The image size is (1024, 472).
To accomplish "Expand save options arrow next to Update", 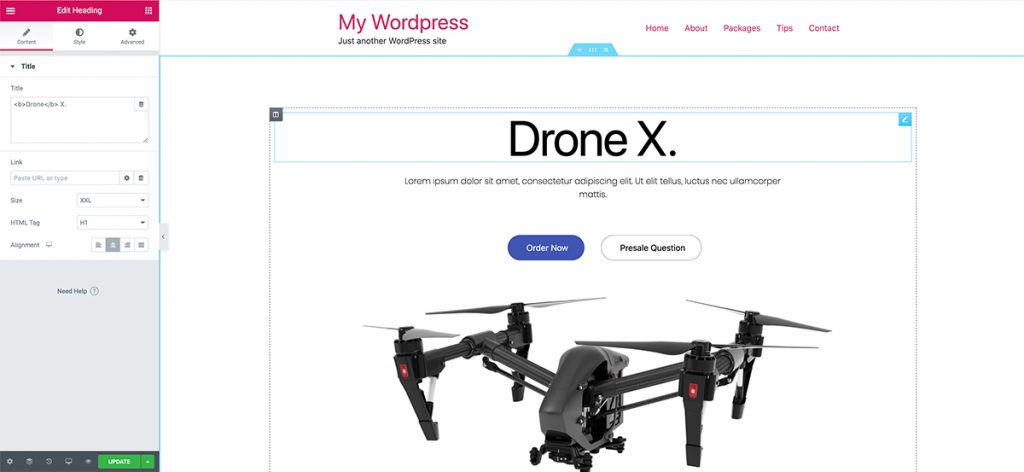I will 148,462.
